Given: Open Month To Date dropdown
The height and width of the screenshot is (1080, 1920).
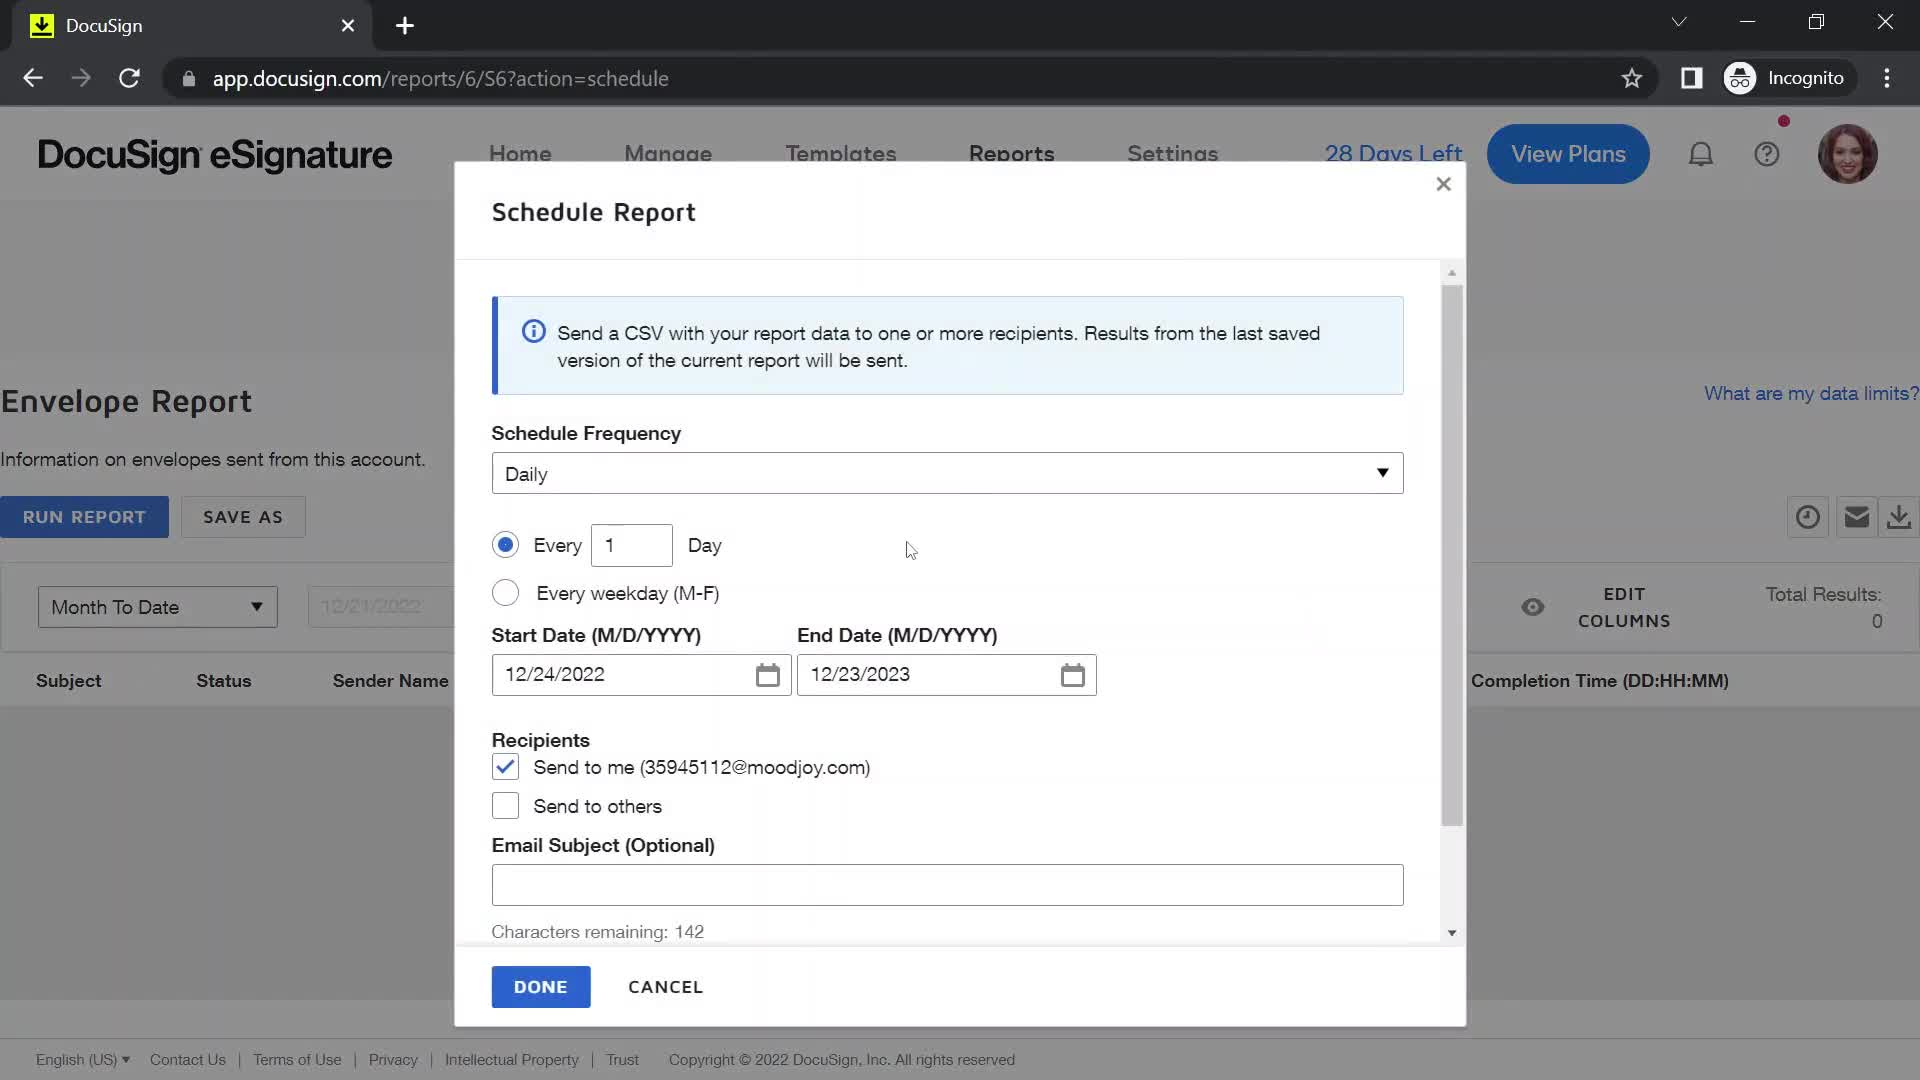Looking at the screenshot, I should tap(157, 607).
